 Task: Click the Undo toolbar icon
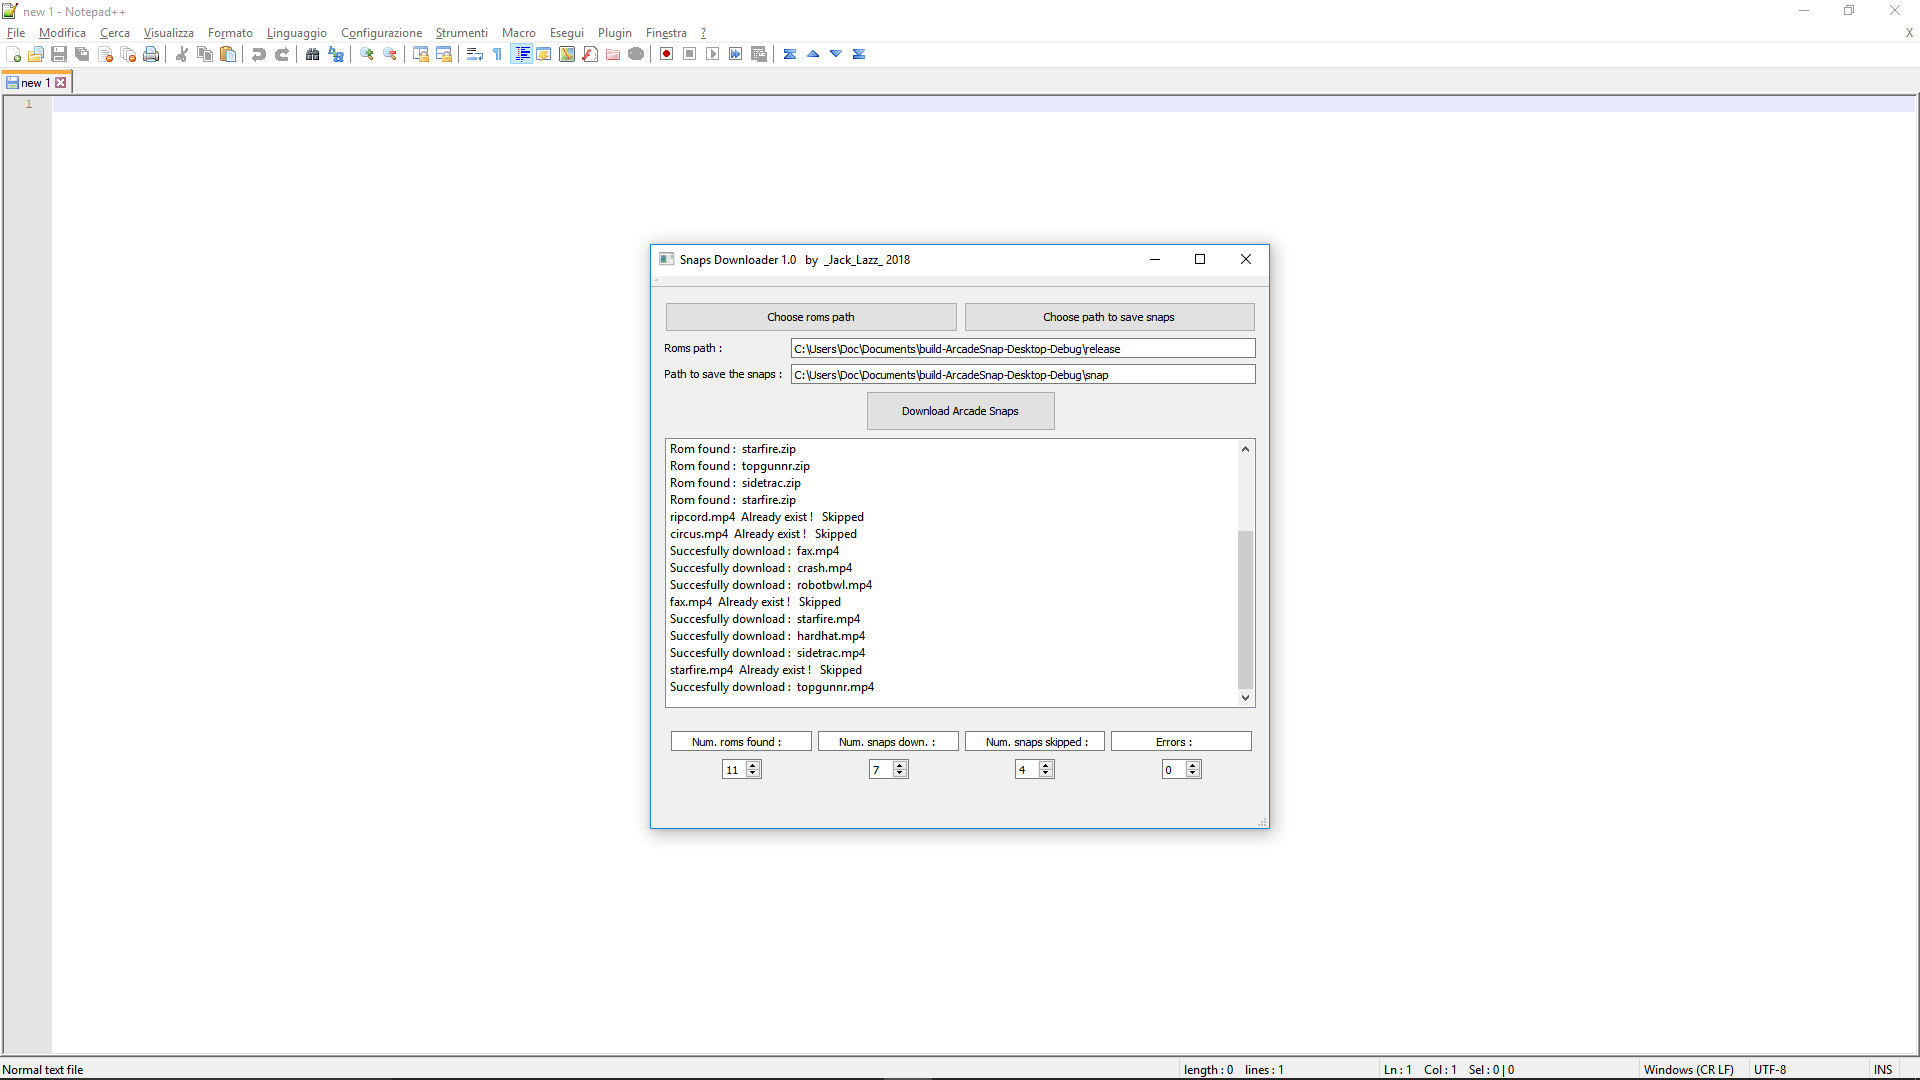click(259, 54)
